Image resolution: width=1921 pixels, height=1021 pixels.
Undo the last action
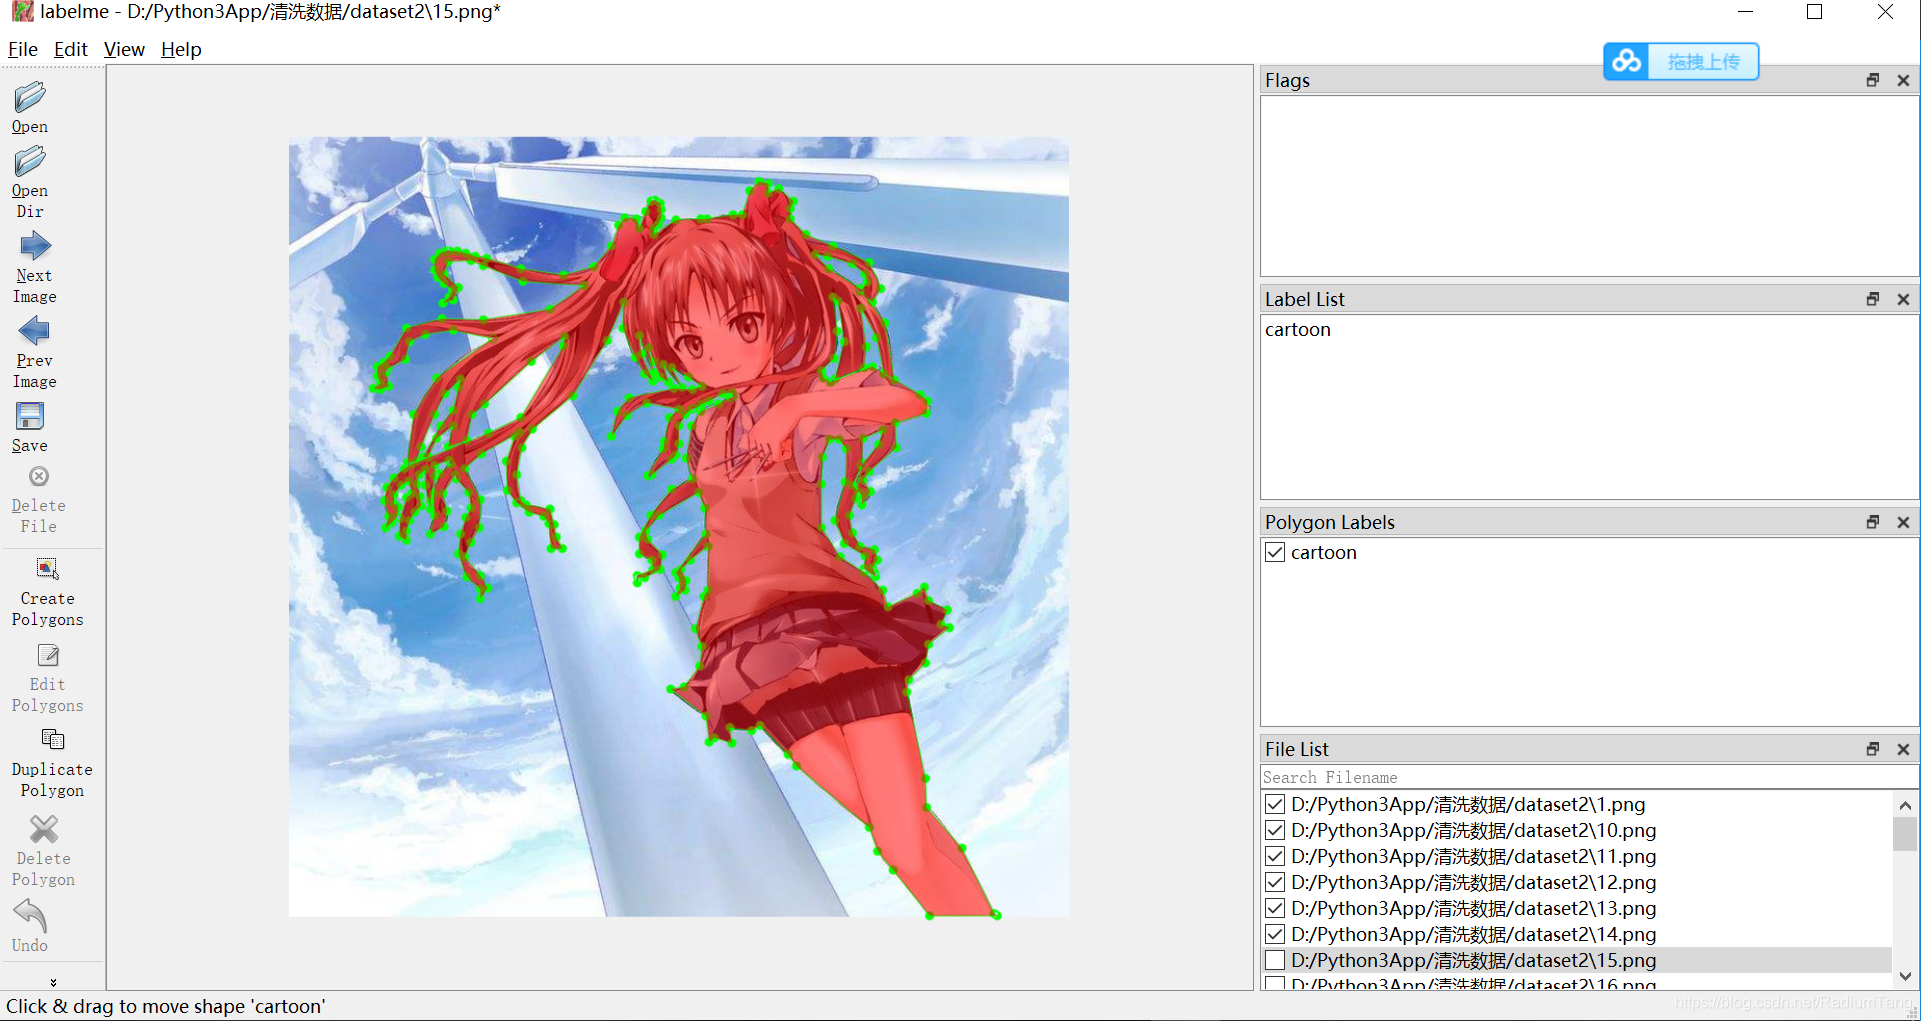coord(30,915)
